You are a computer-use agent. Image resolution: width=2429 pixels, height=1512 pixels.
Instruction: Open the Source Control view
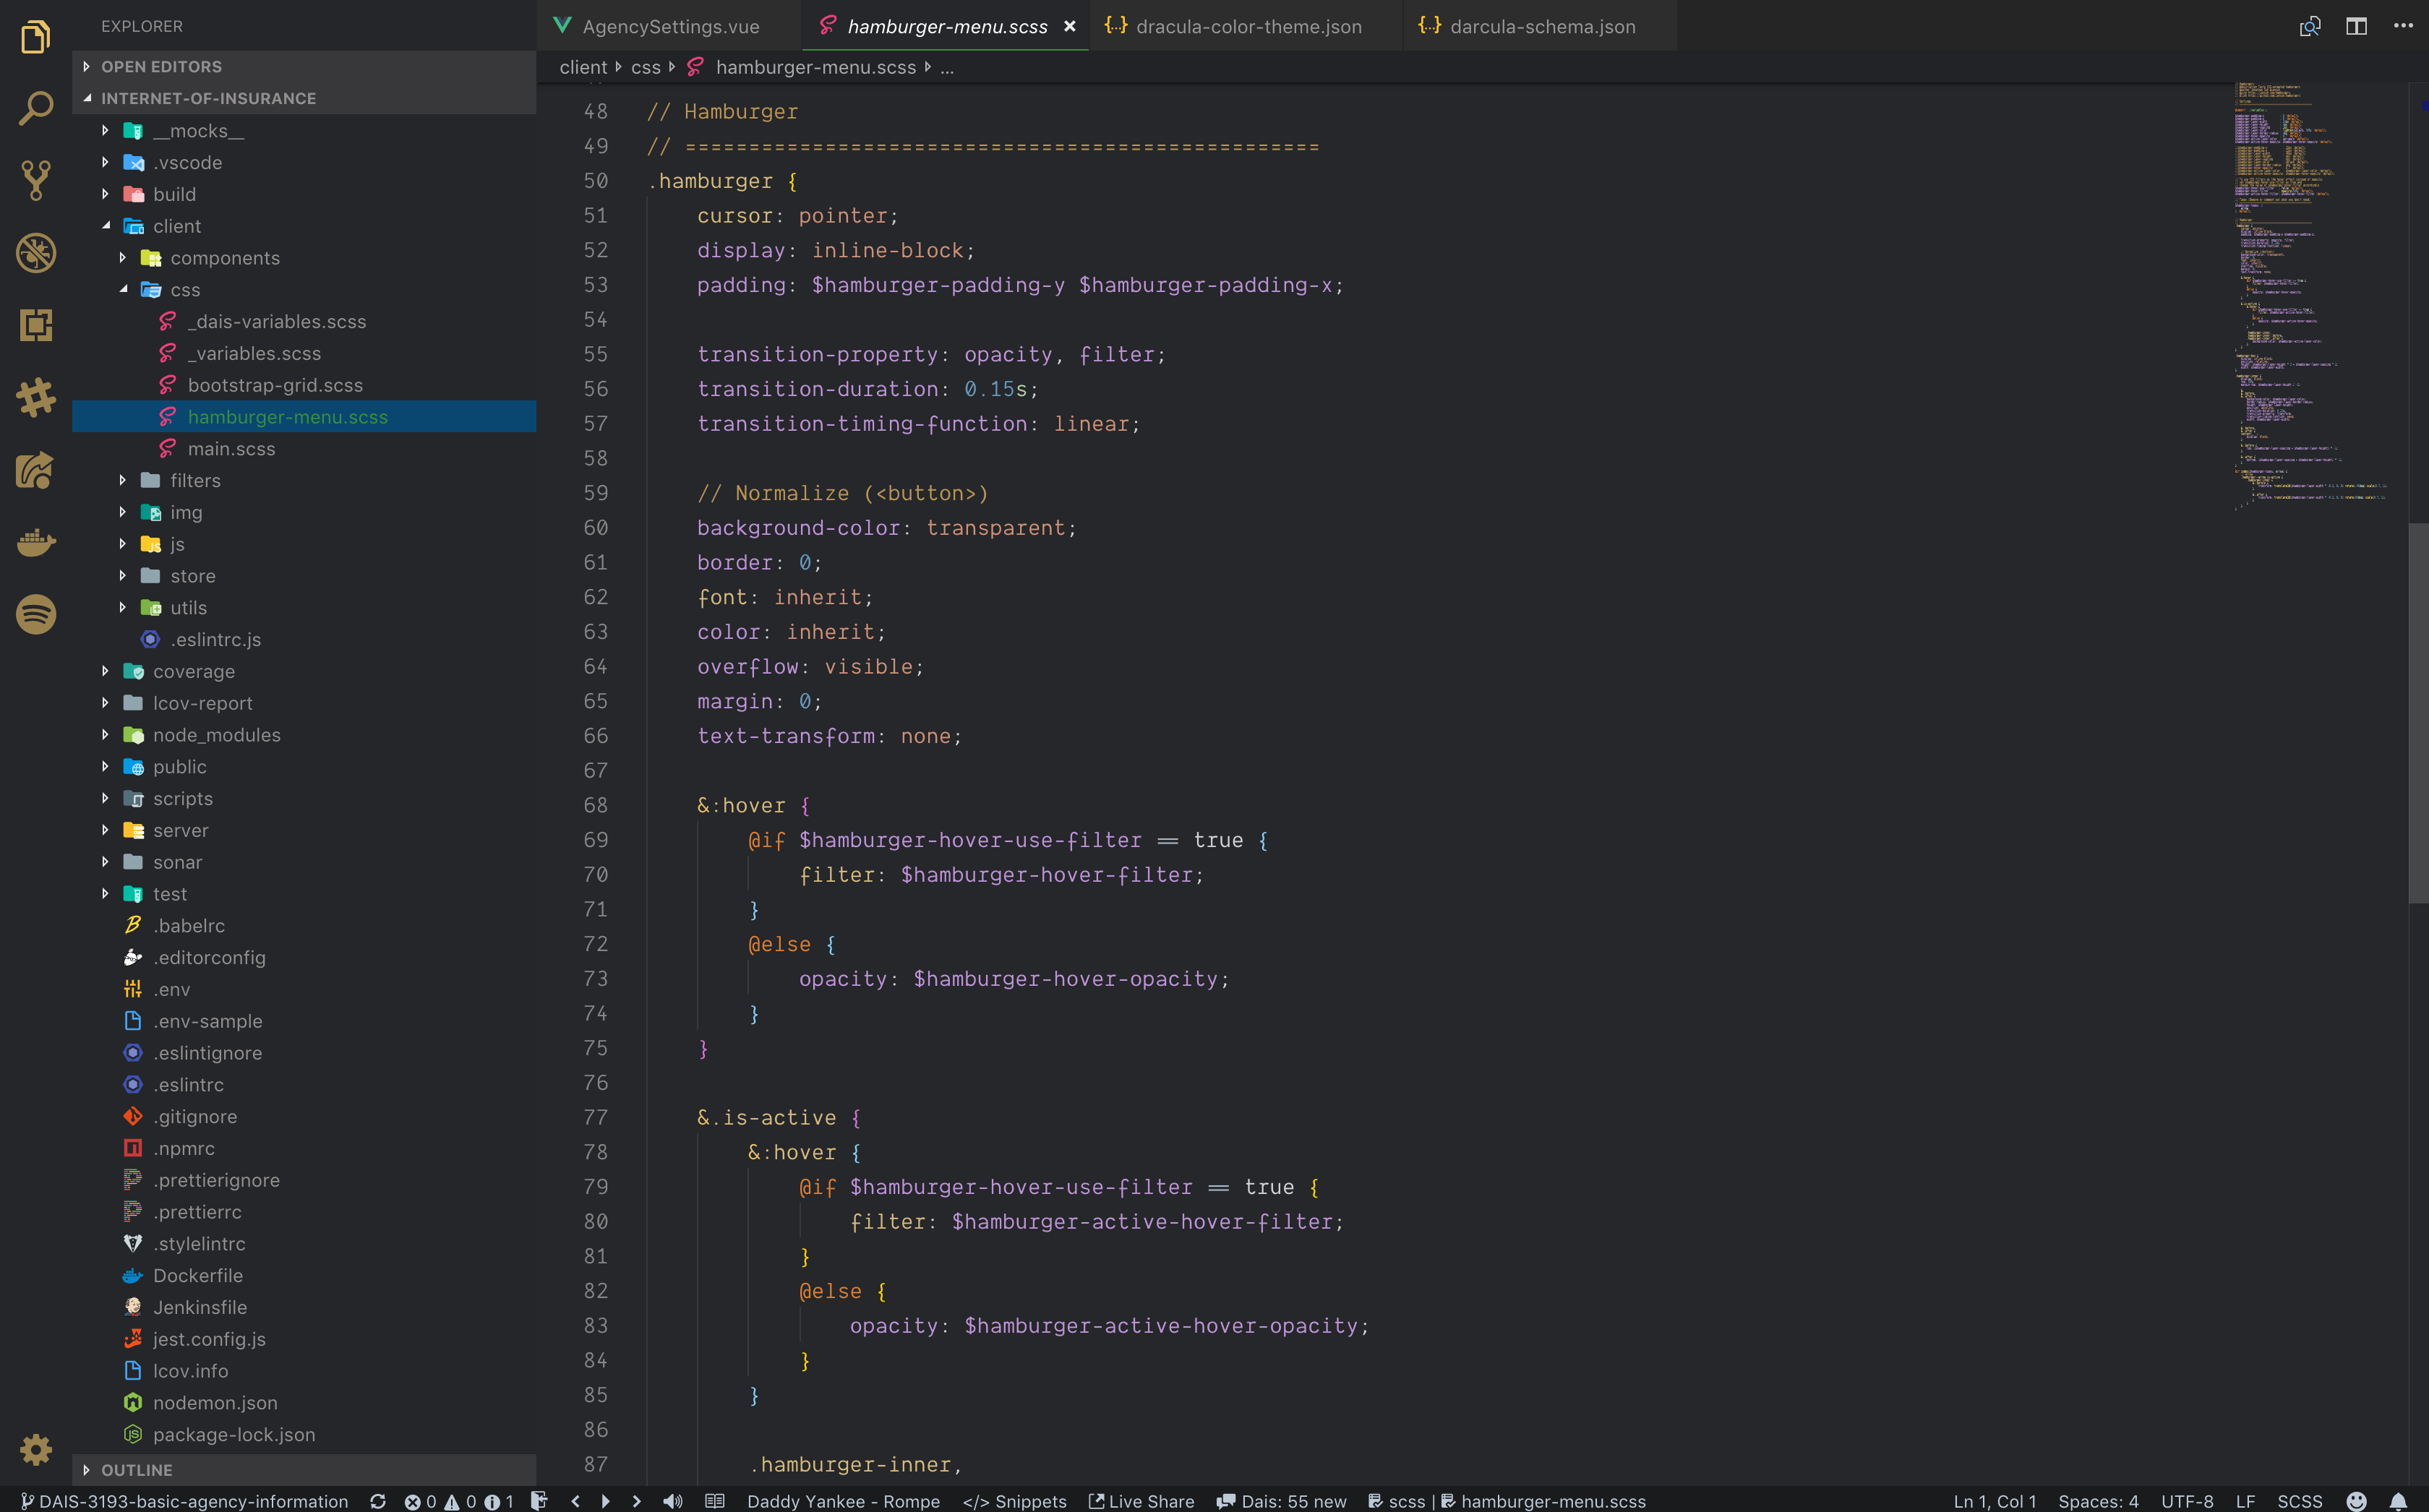(x=36, y=180)
